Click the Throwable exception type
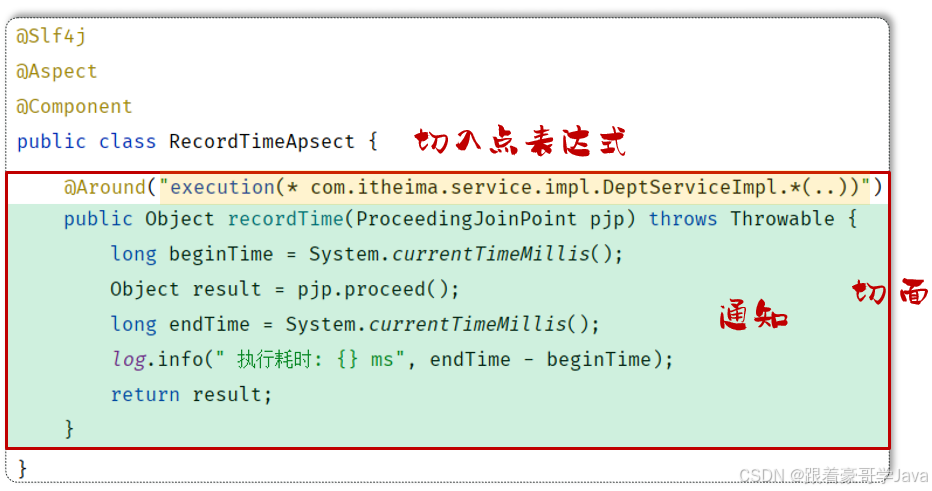 [x=782, y=219]
